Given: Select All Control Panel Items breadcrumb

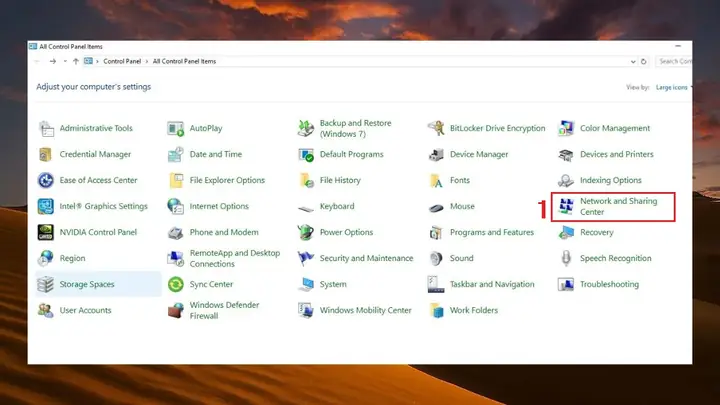Looking at the screenshot, I should click(184, 61).
